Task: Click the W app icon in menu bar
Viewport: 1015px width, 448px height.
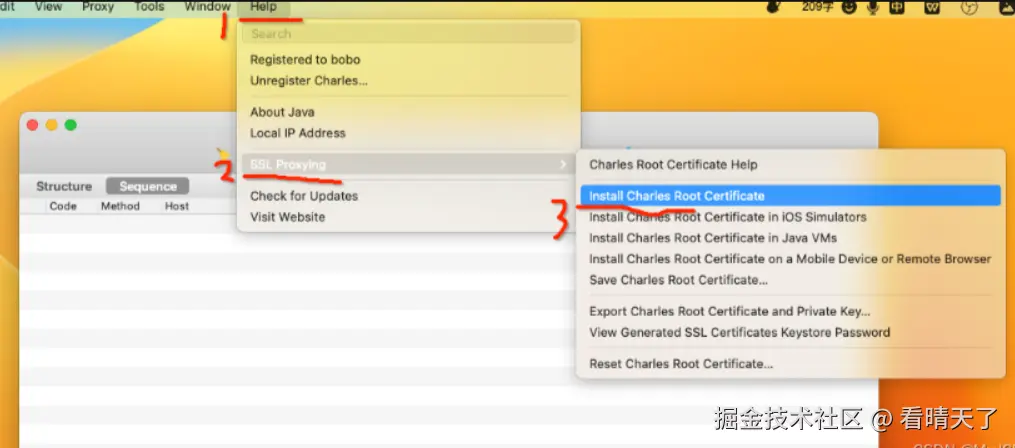Action: click(x=933, y=7)
